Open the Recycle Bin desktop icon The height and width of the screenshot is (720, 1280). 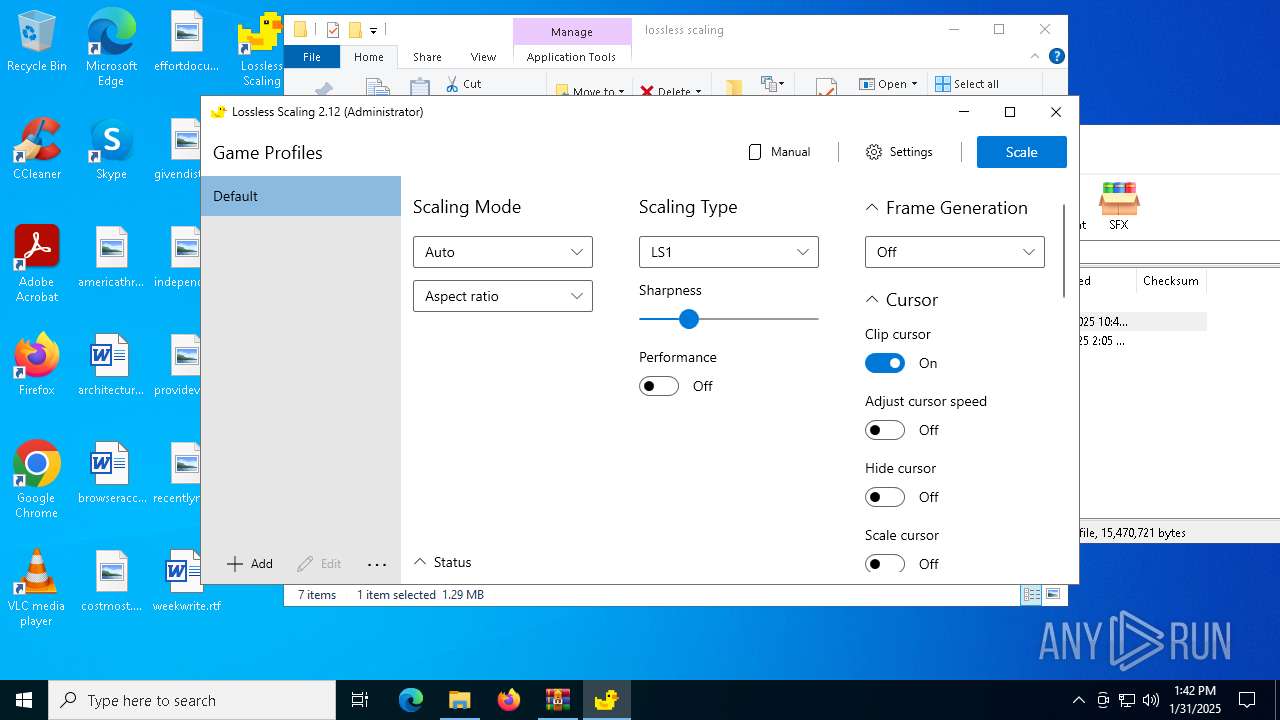tap(37, 42)
